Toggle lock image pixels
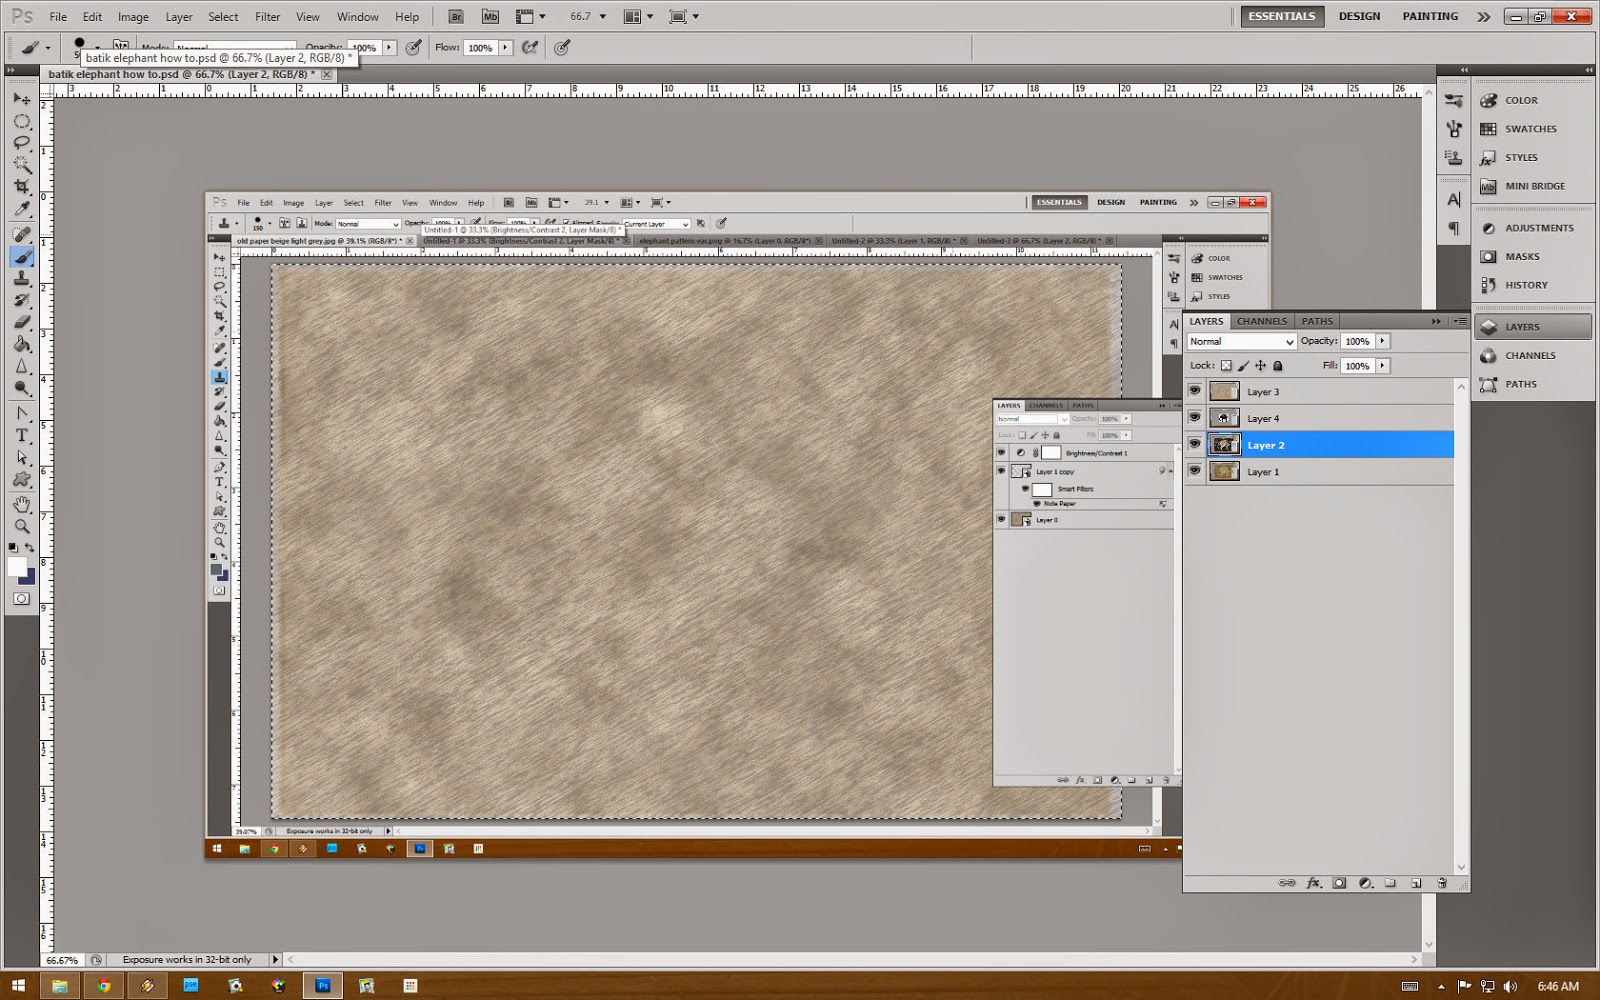 tap(1243, 366)
